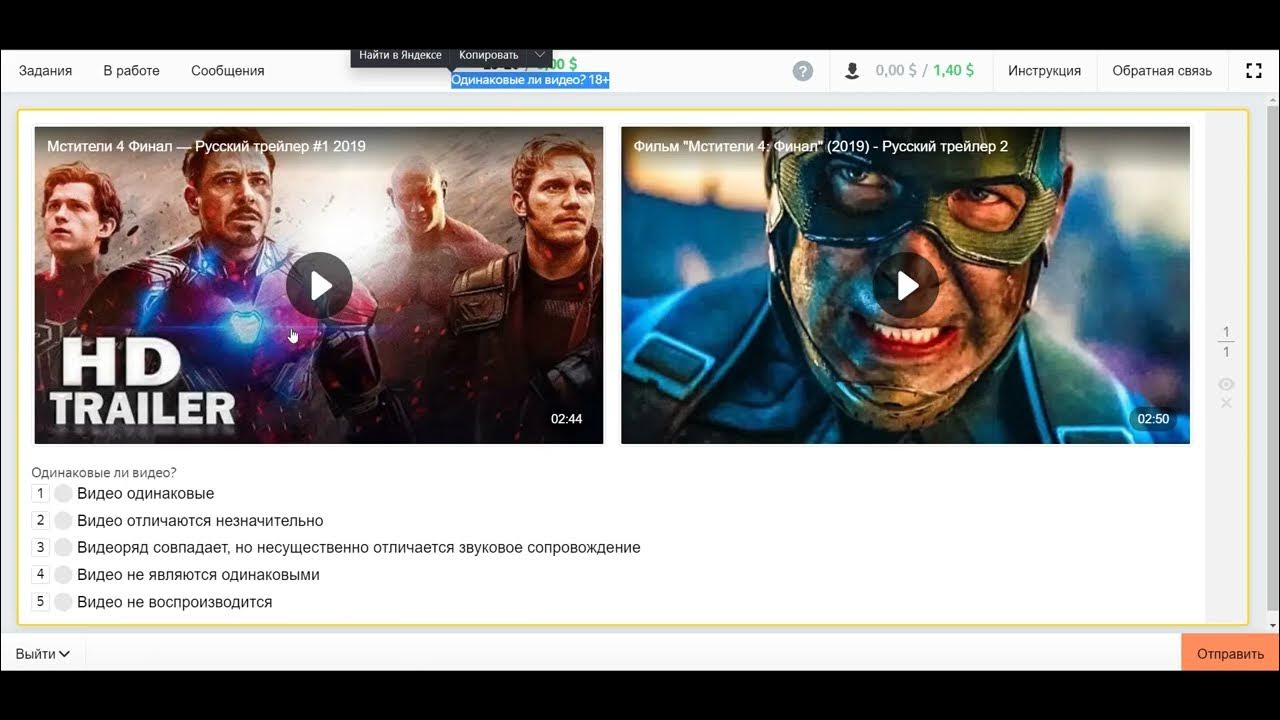1280x720 pixels.
Task: Click hotkey box "1" beside first option
Action: (x=40, y=493)
